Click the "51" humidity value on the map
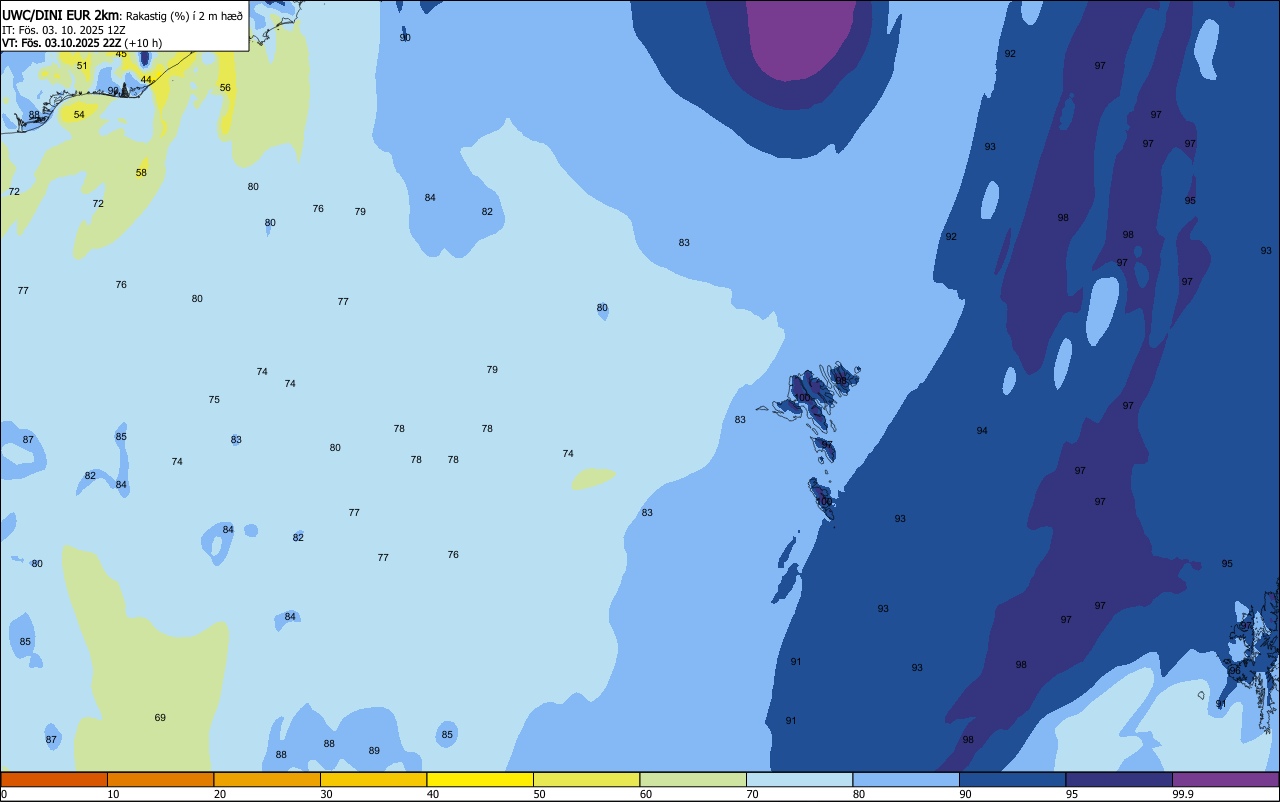 (x=82, y=66)
